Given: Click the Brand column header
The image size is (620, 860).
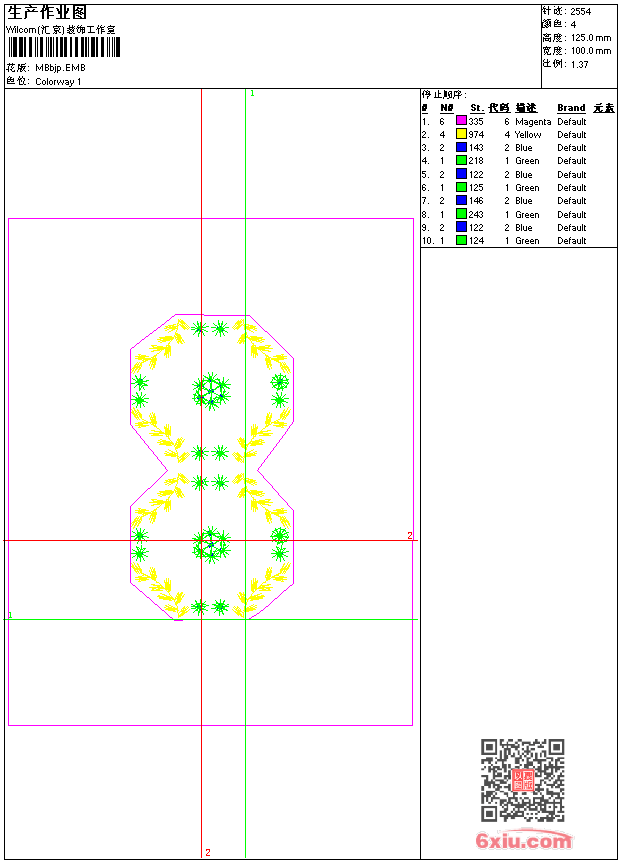Looking at the screenshot, I should [x=571, y=108].
